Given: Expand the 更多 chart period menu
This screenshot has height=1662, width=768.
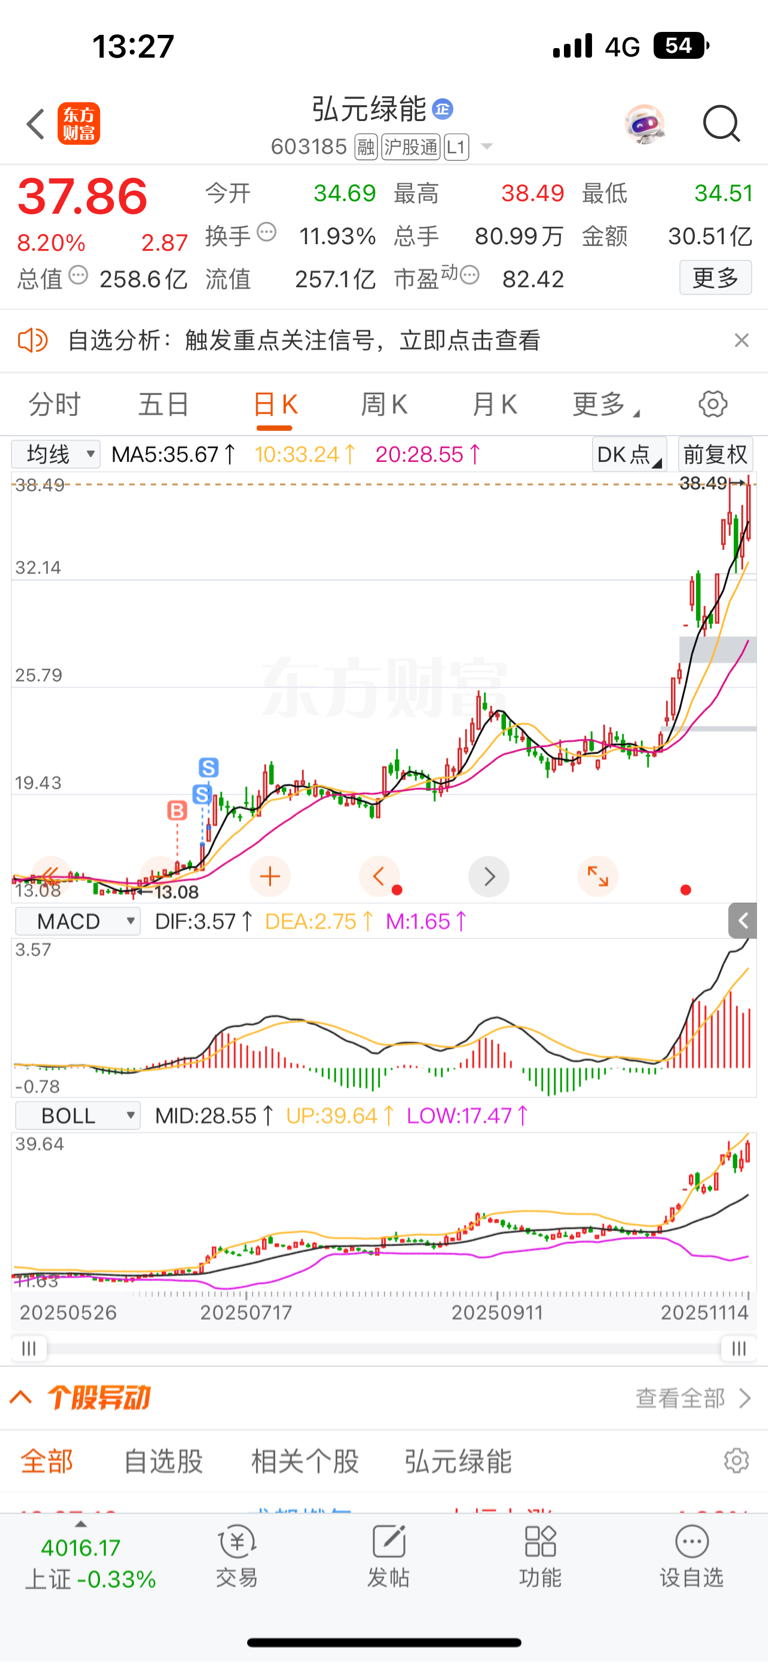Looking at the screenshot, I should tap(606, 404).
